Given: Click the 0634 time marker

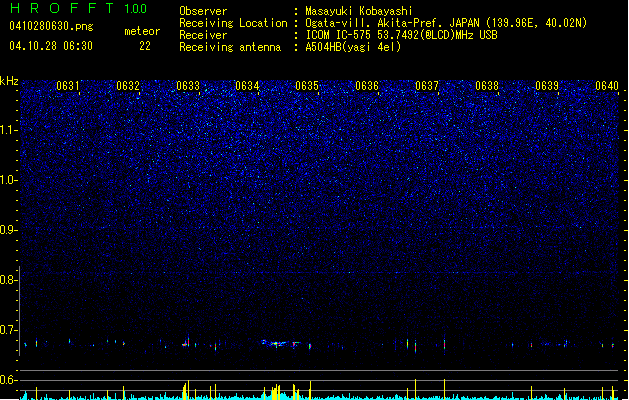Looking at the screenshot, I should tap(247, 86).
